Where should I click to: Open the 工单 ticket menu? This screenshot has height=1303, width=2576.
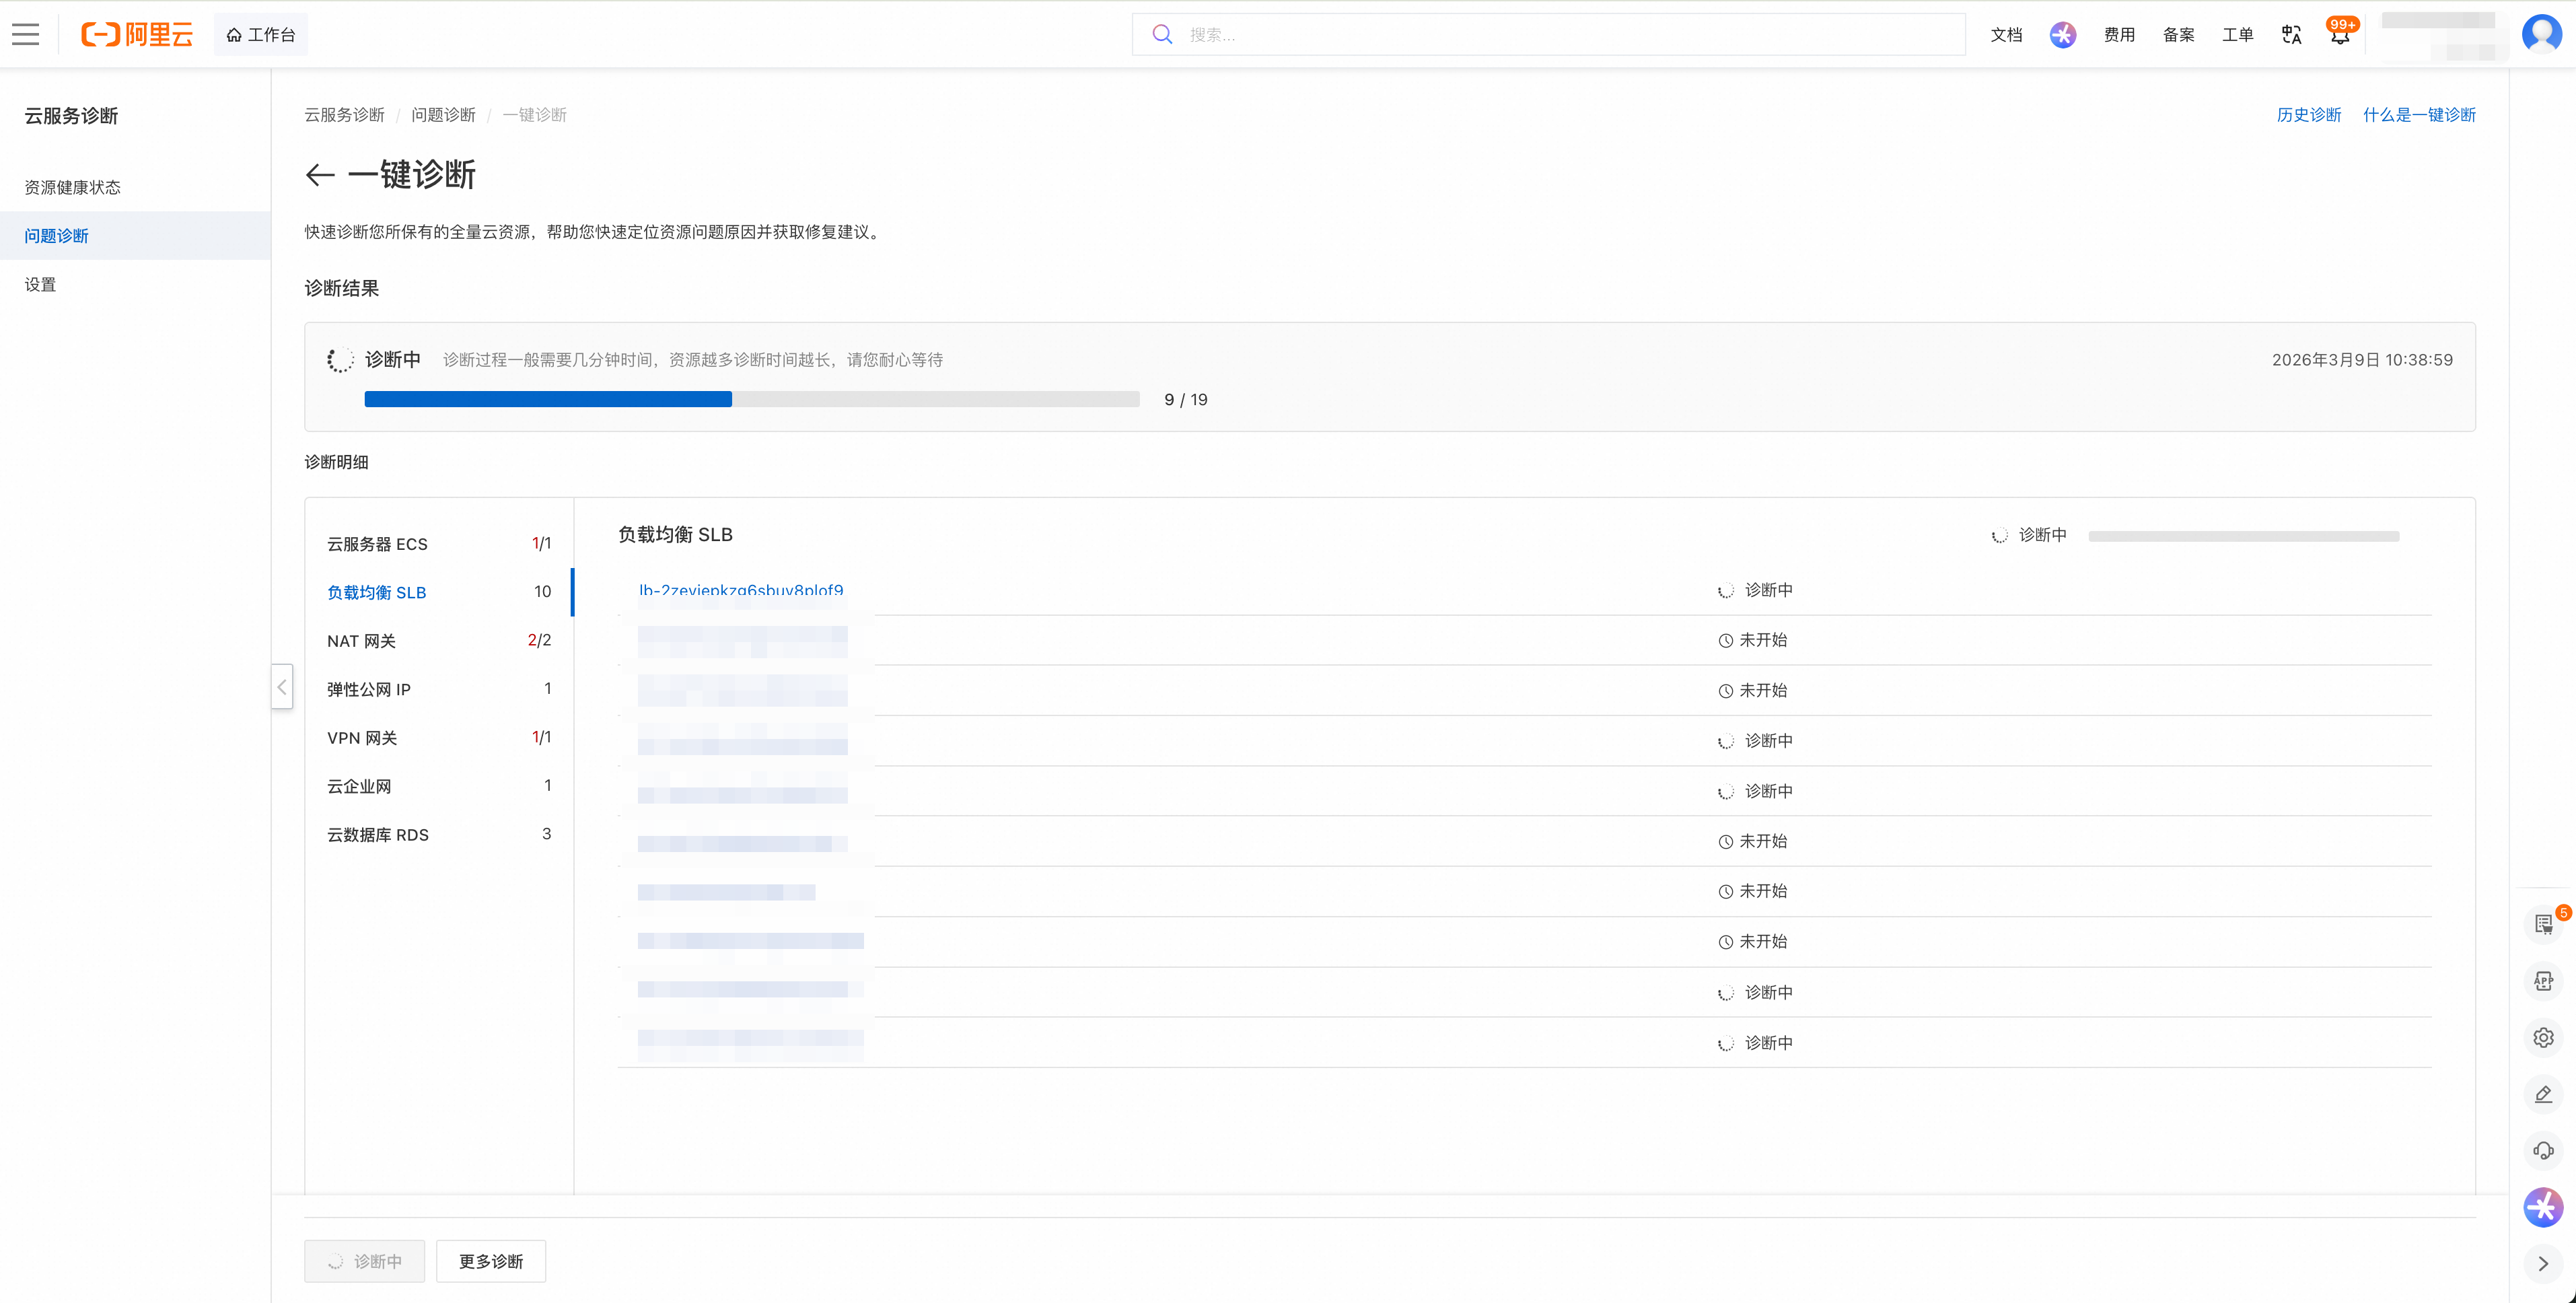click(x=2237, y=35)
